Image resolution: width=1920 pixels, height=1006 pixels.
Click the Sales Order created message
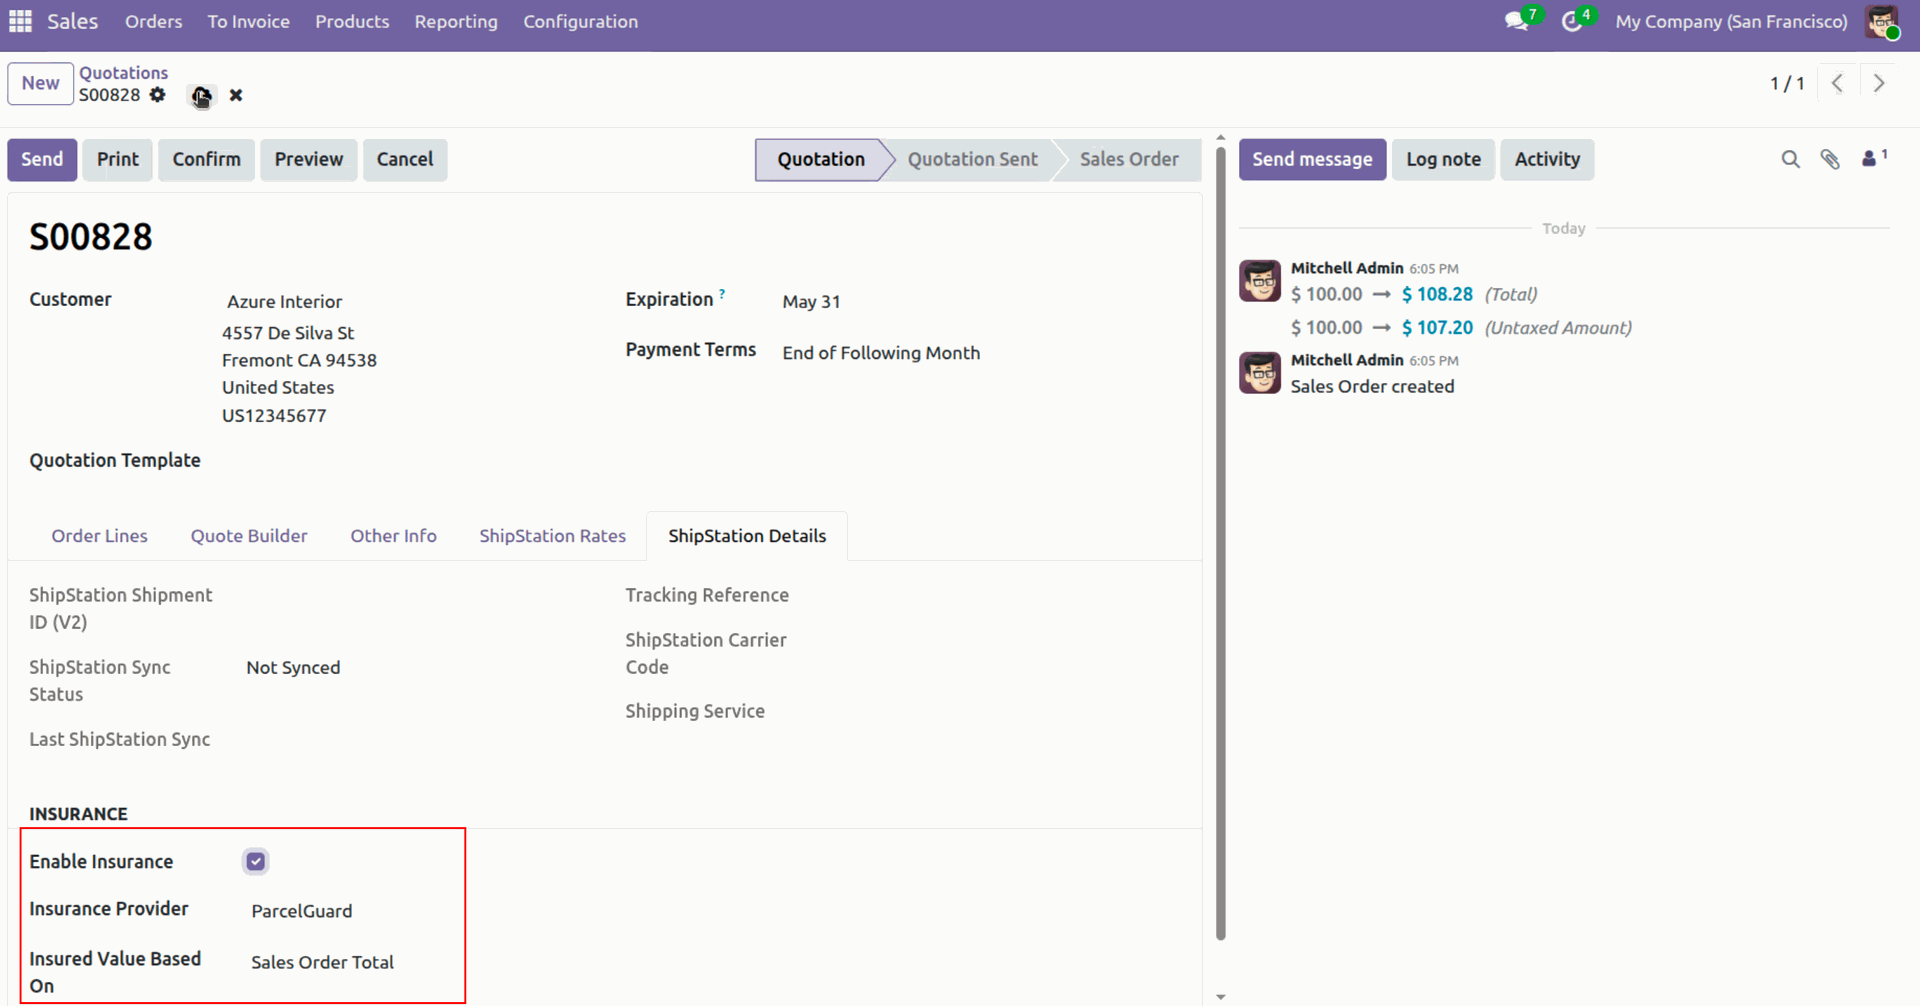click(x=1372, y=387)
